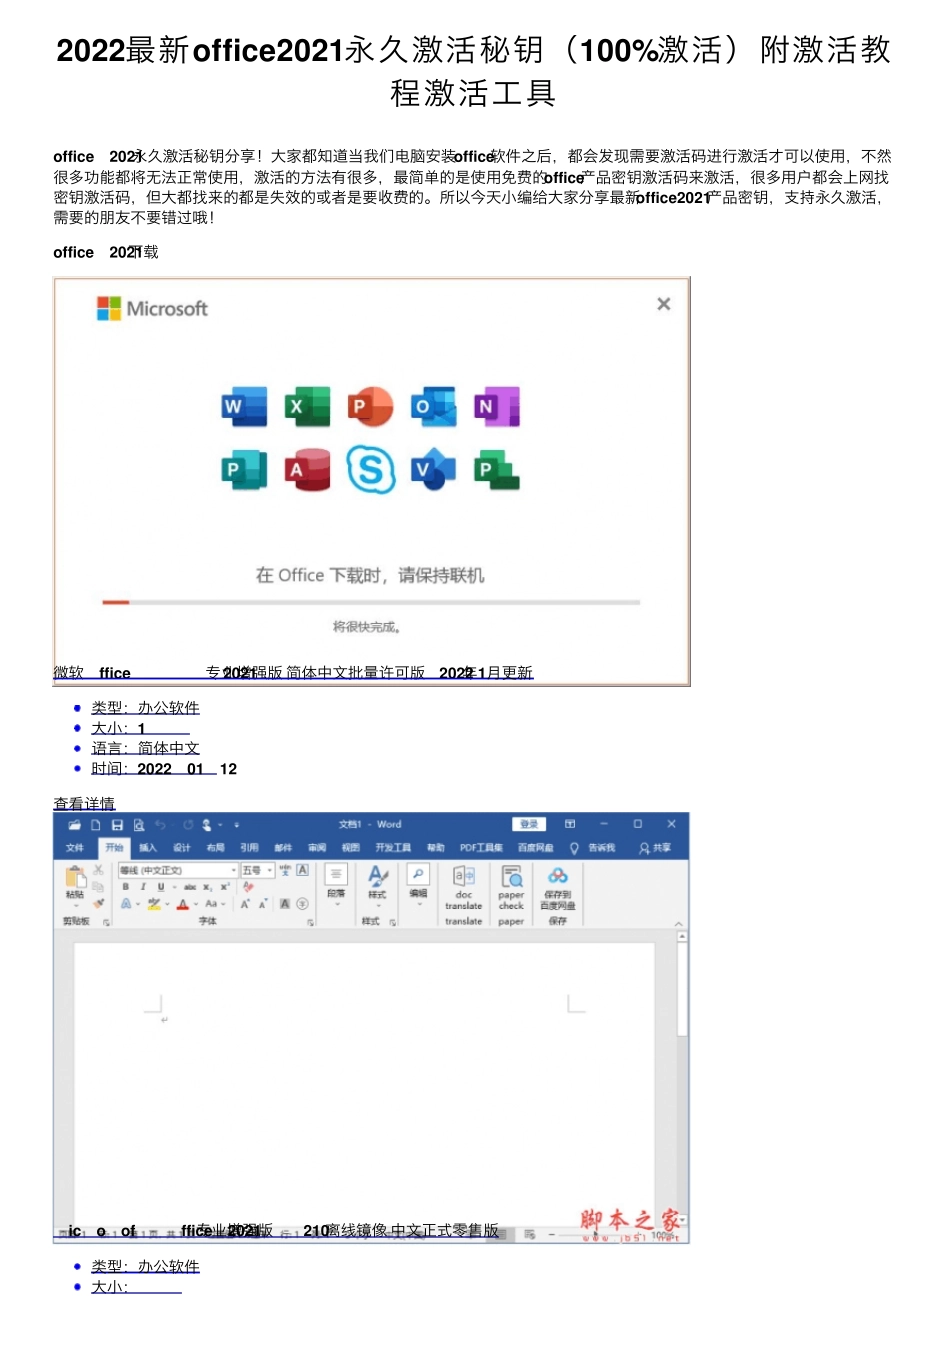Close the Microsoft Office installer dialog with X
The image size is (950, 1345).
(x=664, y=304)
